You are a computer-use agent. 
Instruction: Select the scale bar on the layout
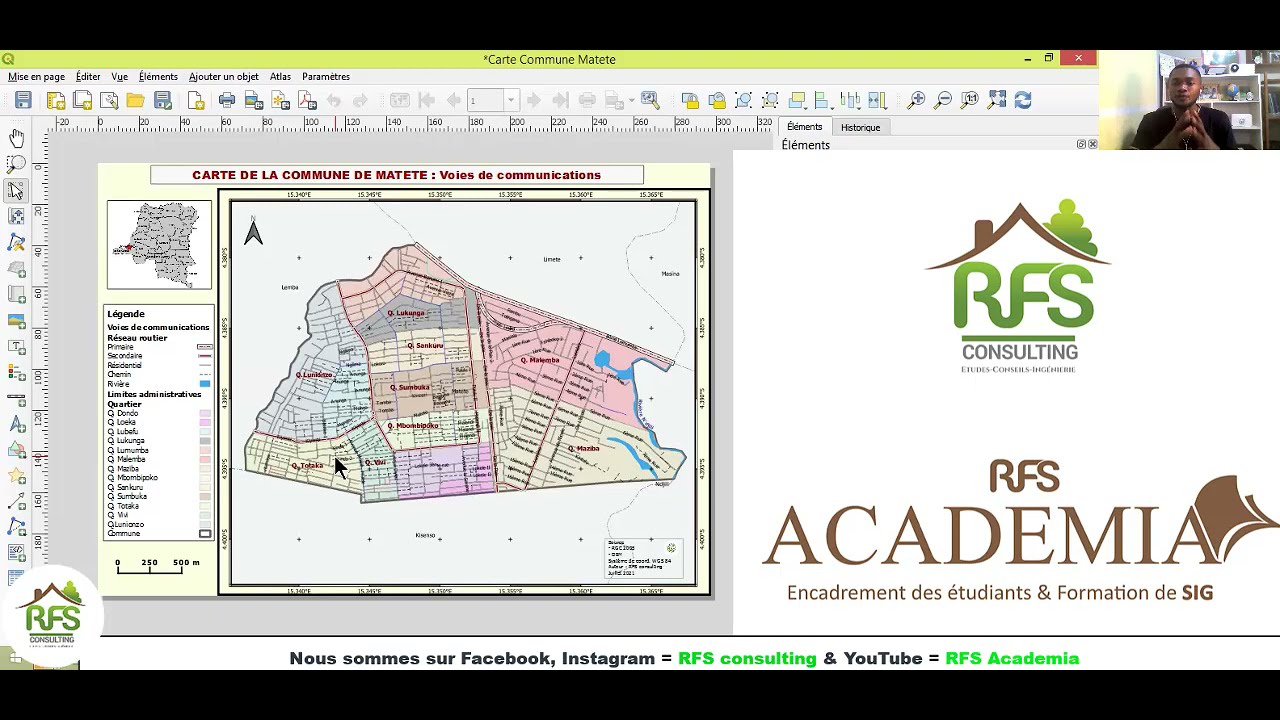(x=158, y=567)
